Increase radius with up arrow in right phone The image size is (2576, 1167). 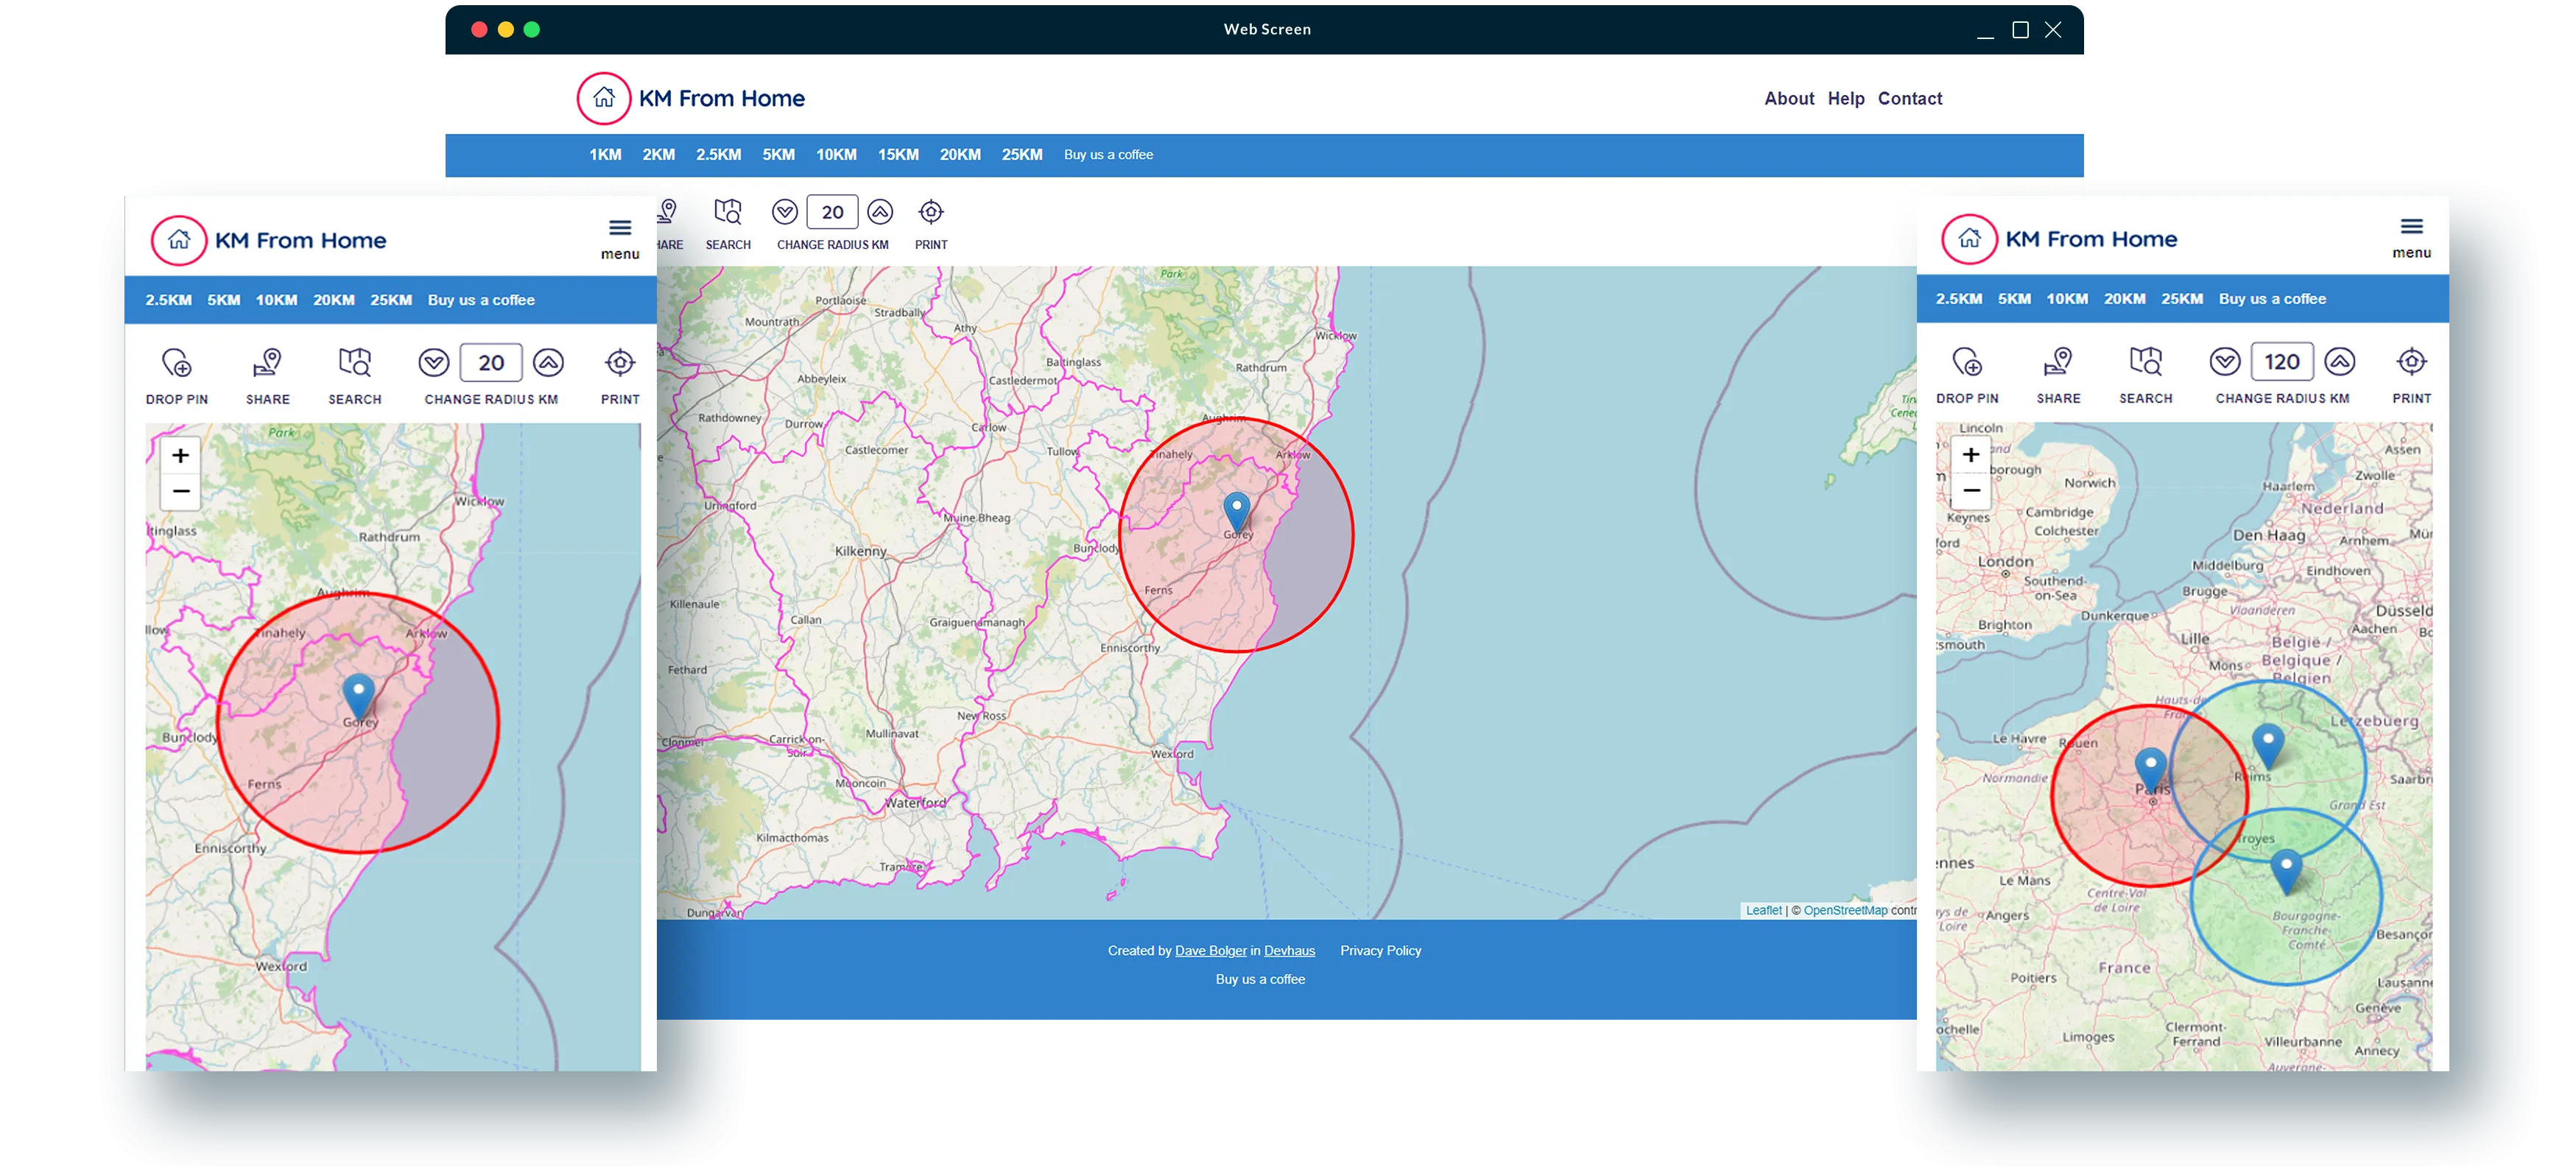2339,362
